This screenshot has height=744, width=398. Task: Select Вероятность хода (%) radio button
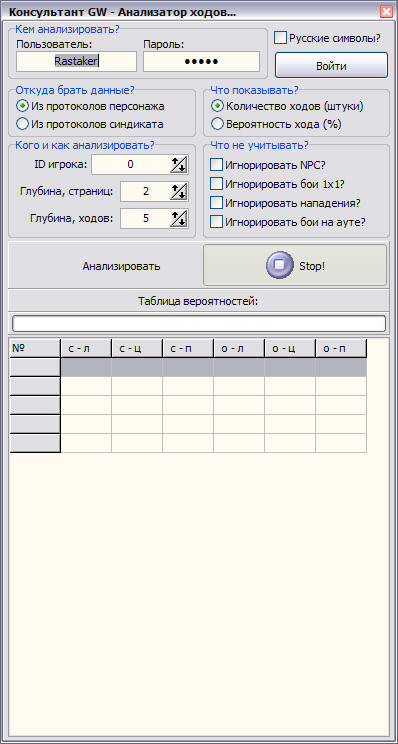217,124
